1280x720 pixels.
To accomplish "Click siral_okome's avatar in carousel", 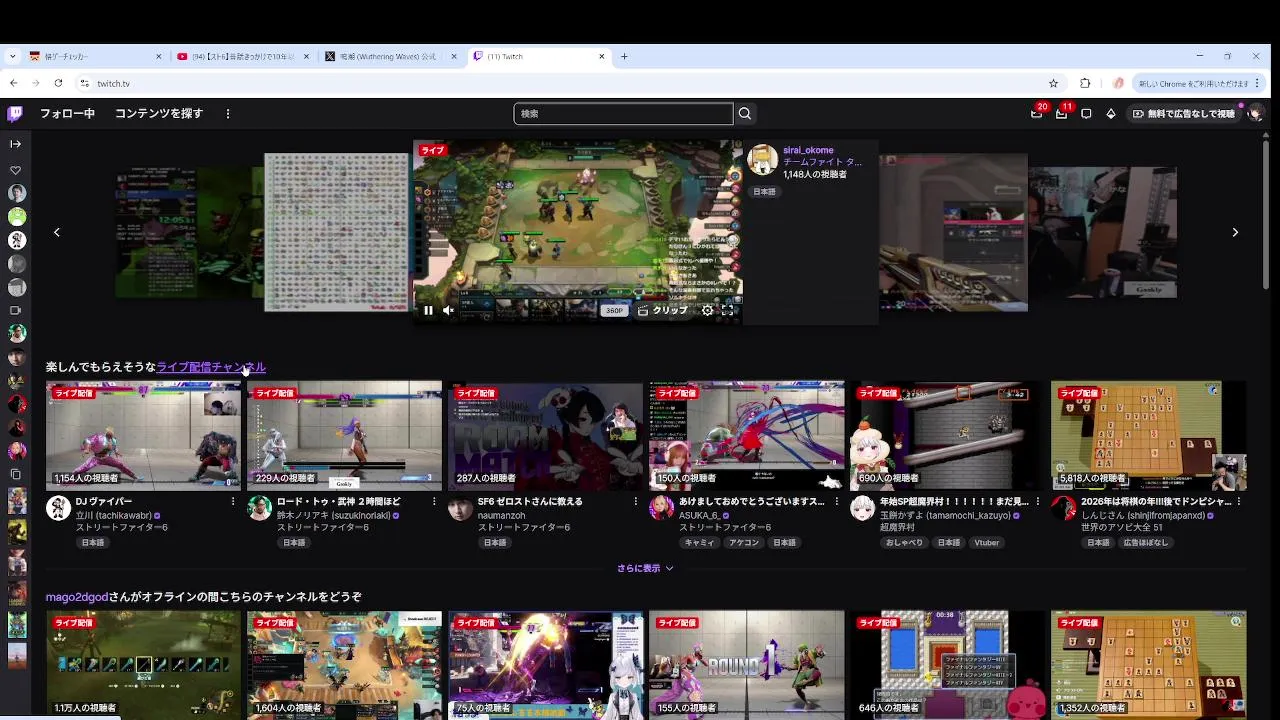I will pos(763,160).
